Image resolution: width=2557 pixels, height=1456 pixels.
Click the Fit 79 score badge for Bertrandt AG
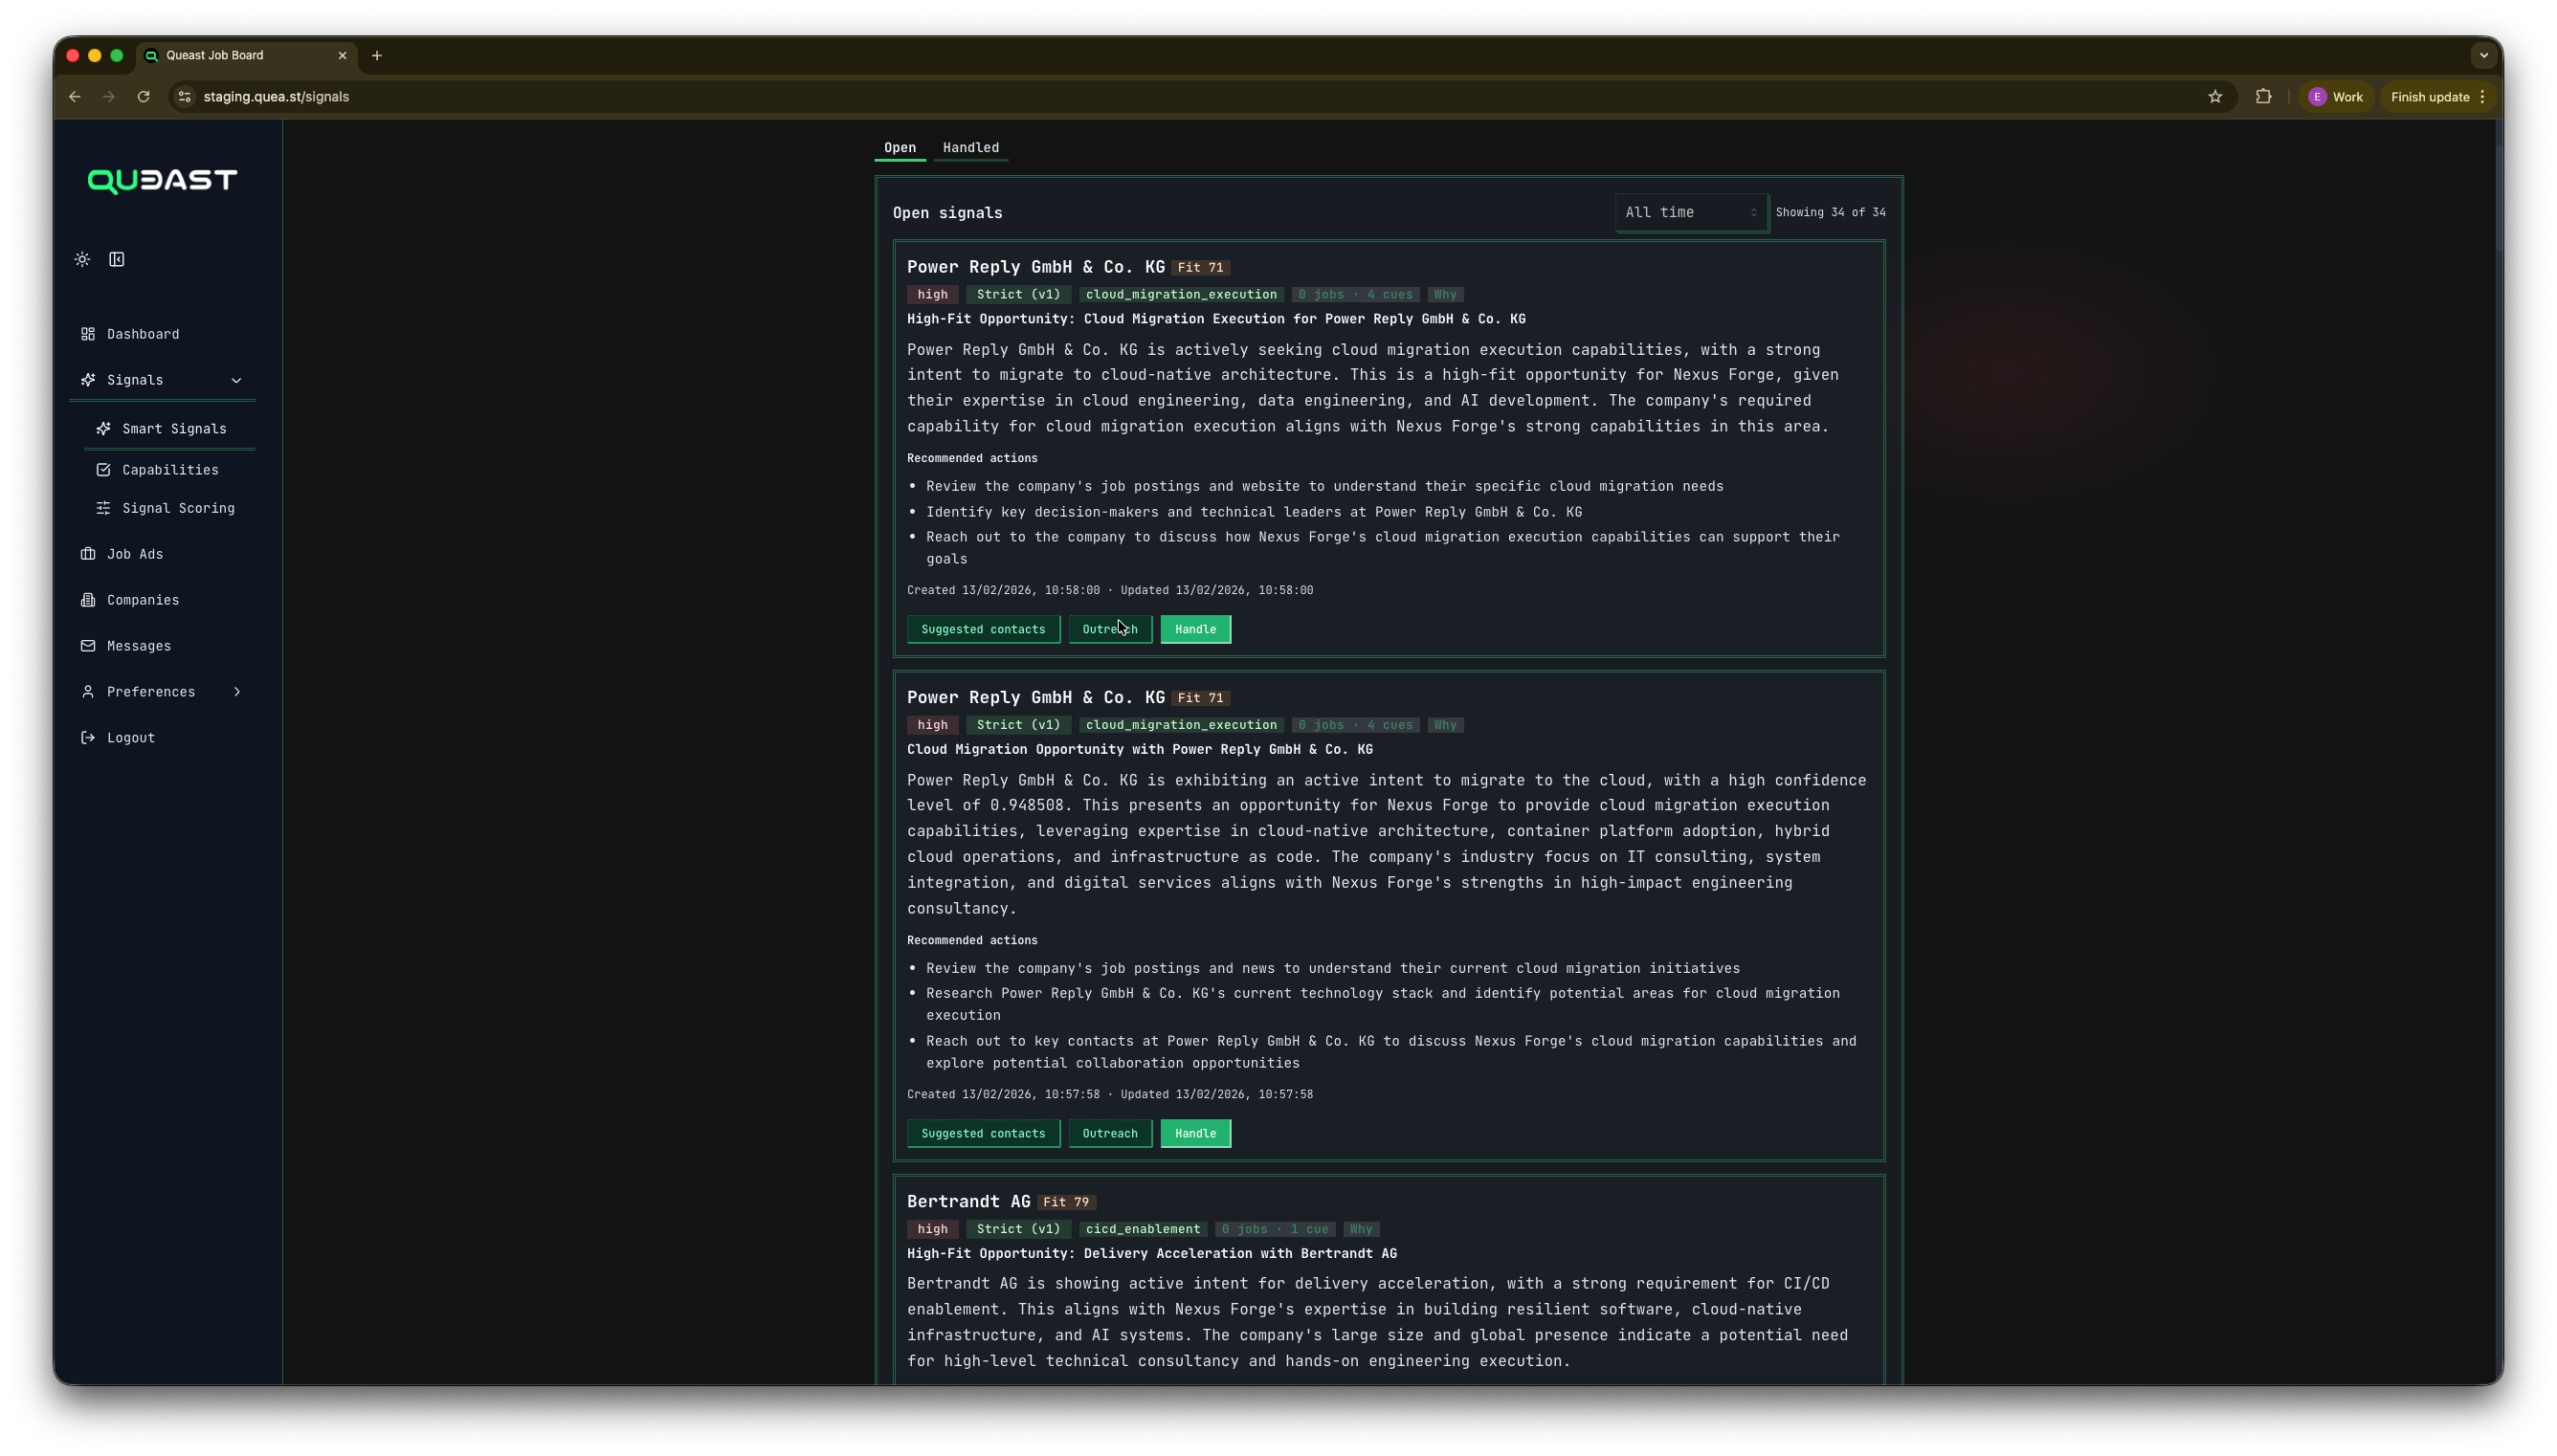pyautogui.click(x=1066, y=1201)
